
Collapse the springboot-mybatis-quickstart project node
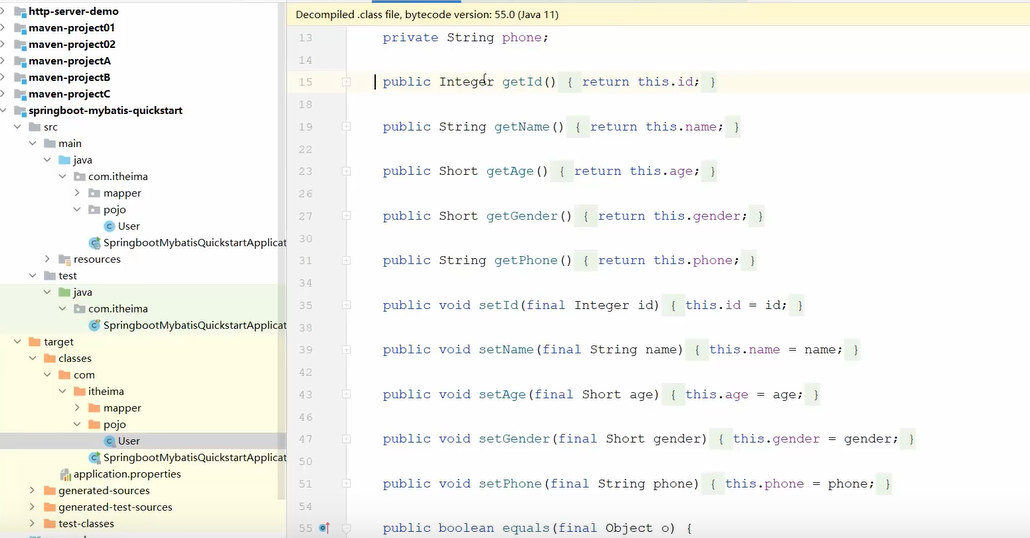tap(3, 110)
